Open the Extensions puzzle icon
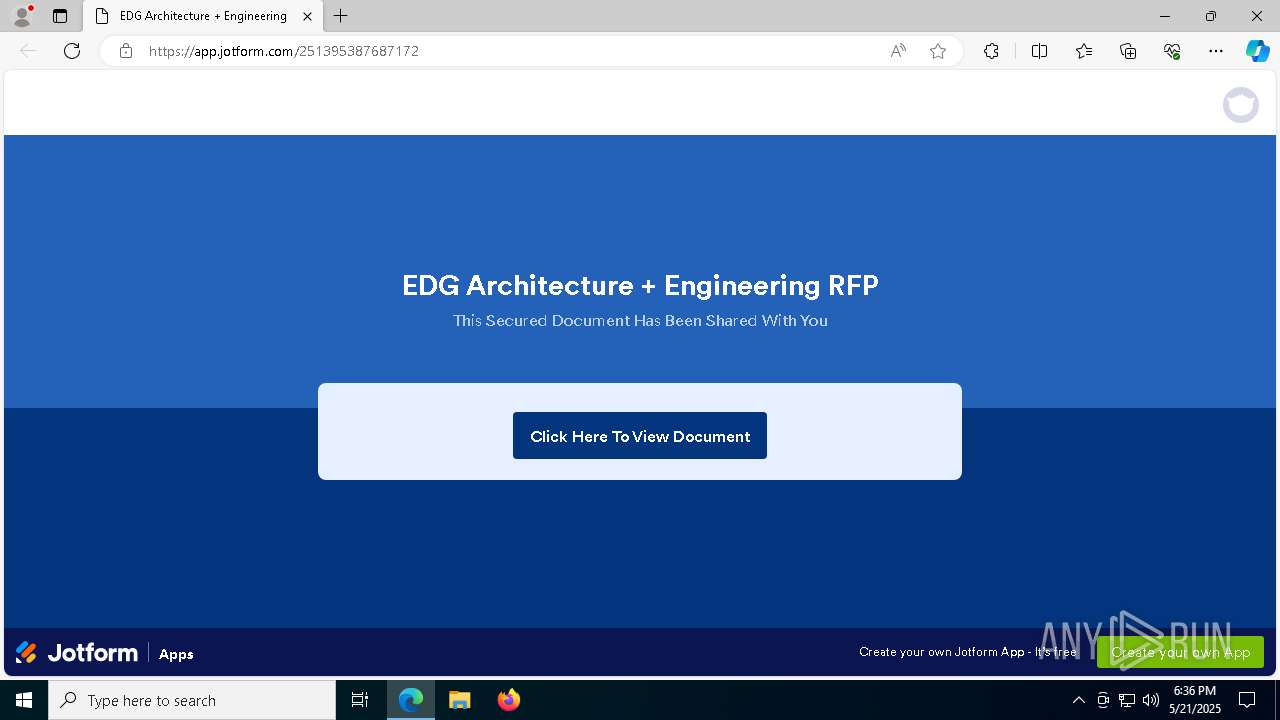The width and height of the screenshot is (1280, 720). tap(991, 51)
